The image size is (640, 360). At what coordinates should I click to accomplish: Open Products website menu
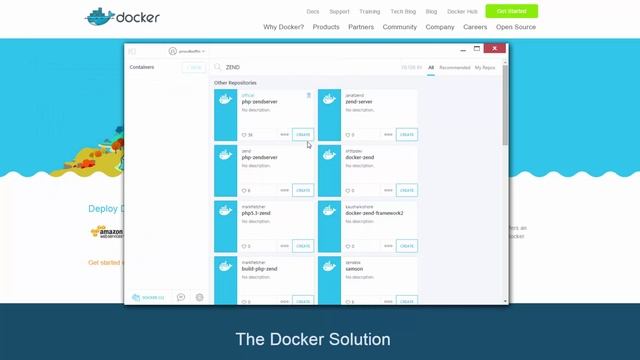pyautogui.click(x=326, y=27)
